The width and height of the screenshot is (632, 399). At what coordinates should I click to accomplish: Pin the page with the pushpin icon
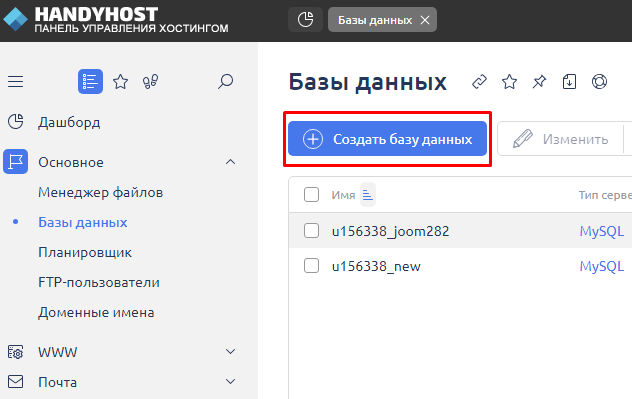(539, 82)
